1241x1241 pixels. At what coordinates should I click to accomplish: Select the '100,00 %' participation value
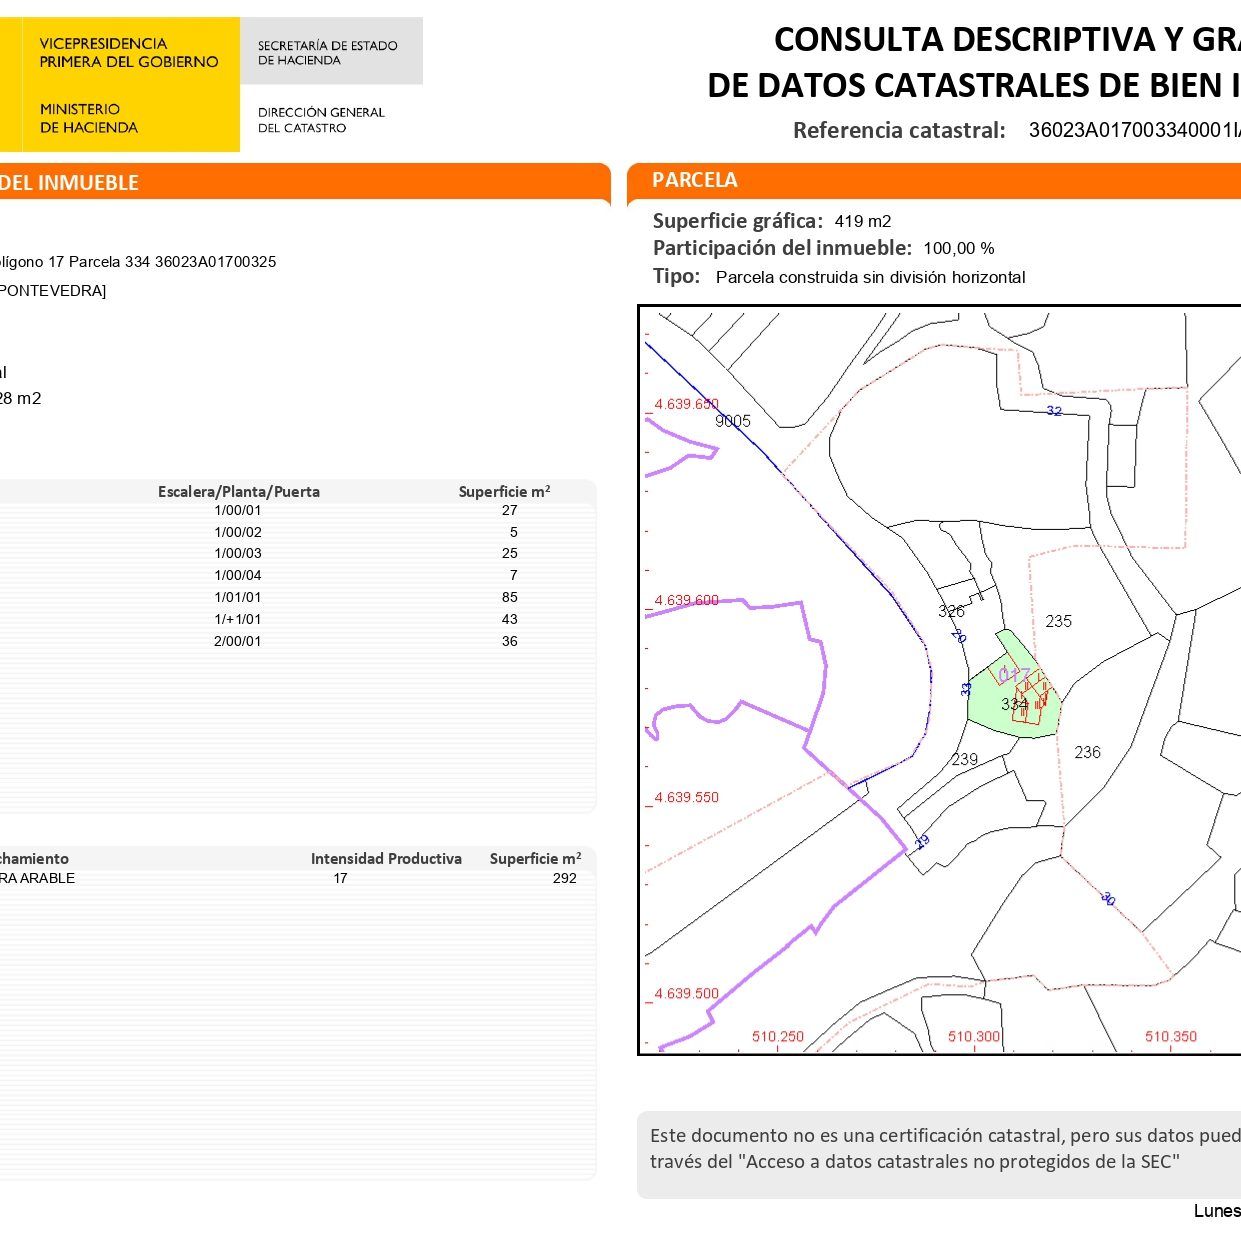coord(959,248)
